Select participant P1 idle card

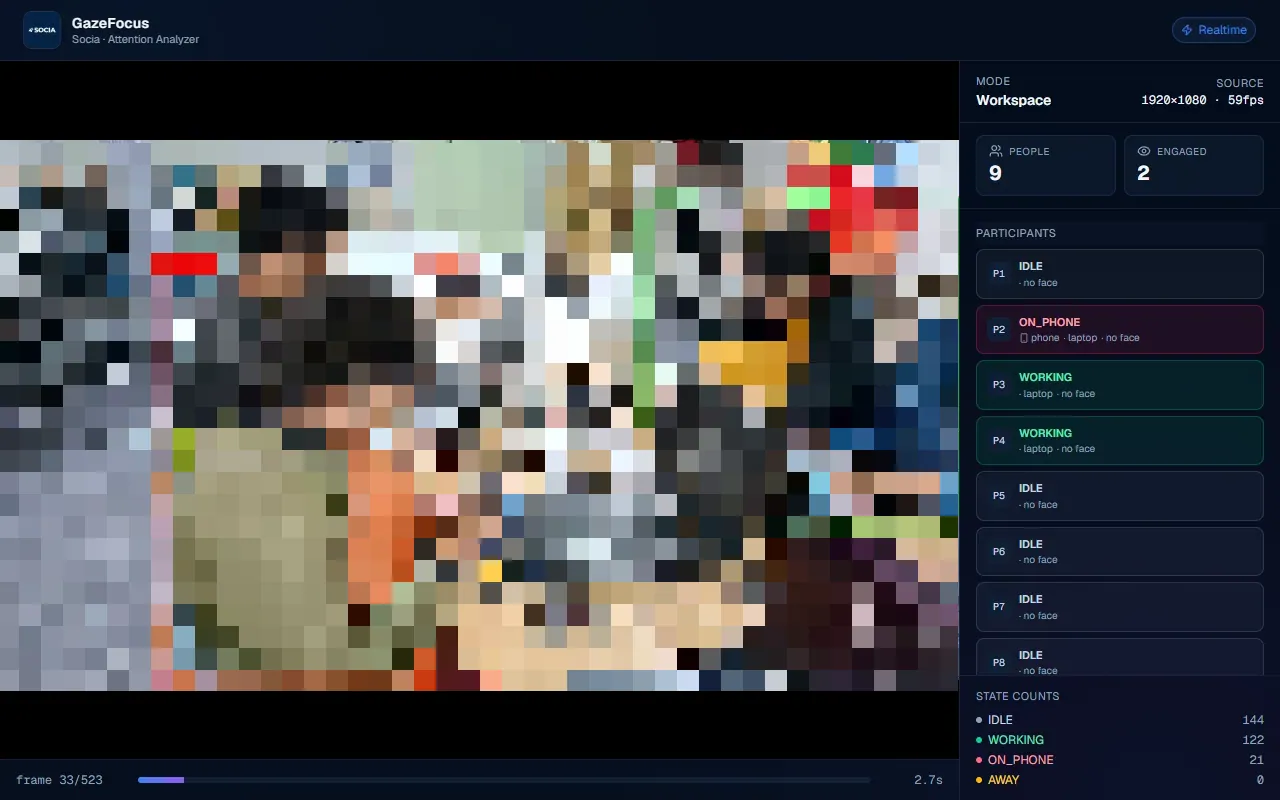coord(1119,274)
